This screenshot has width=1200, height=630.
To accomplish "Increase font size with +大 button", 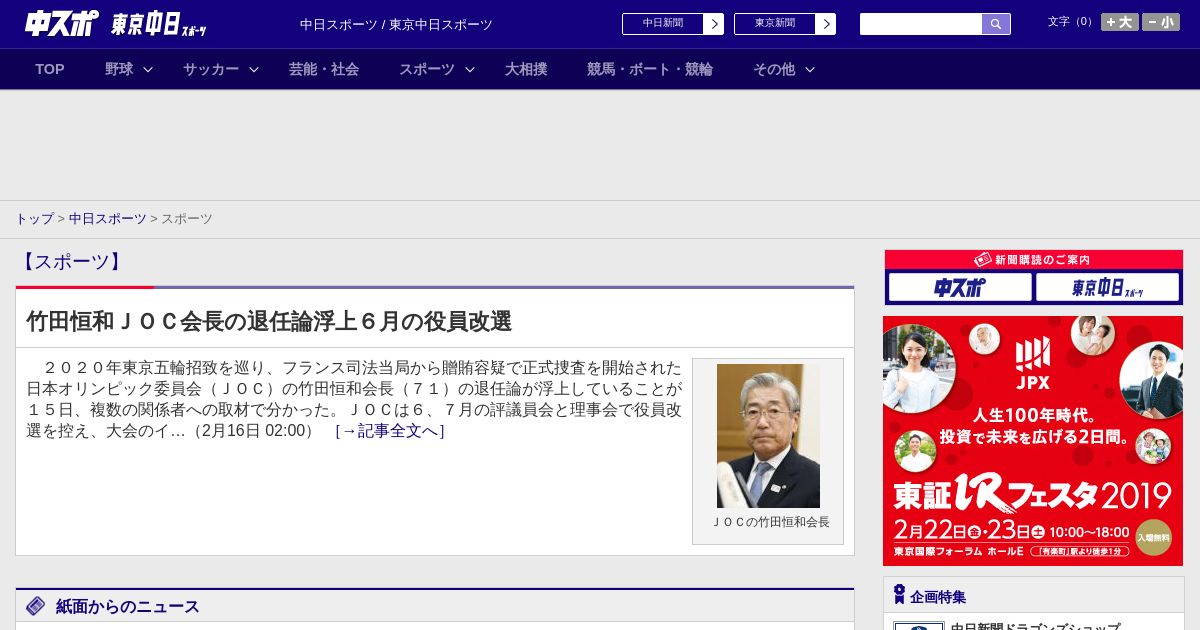I will 1120,22.
